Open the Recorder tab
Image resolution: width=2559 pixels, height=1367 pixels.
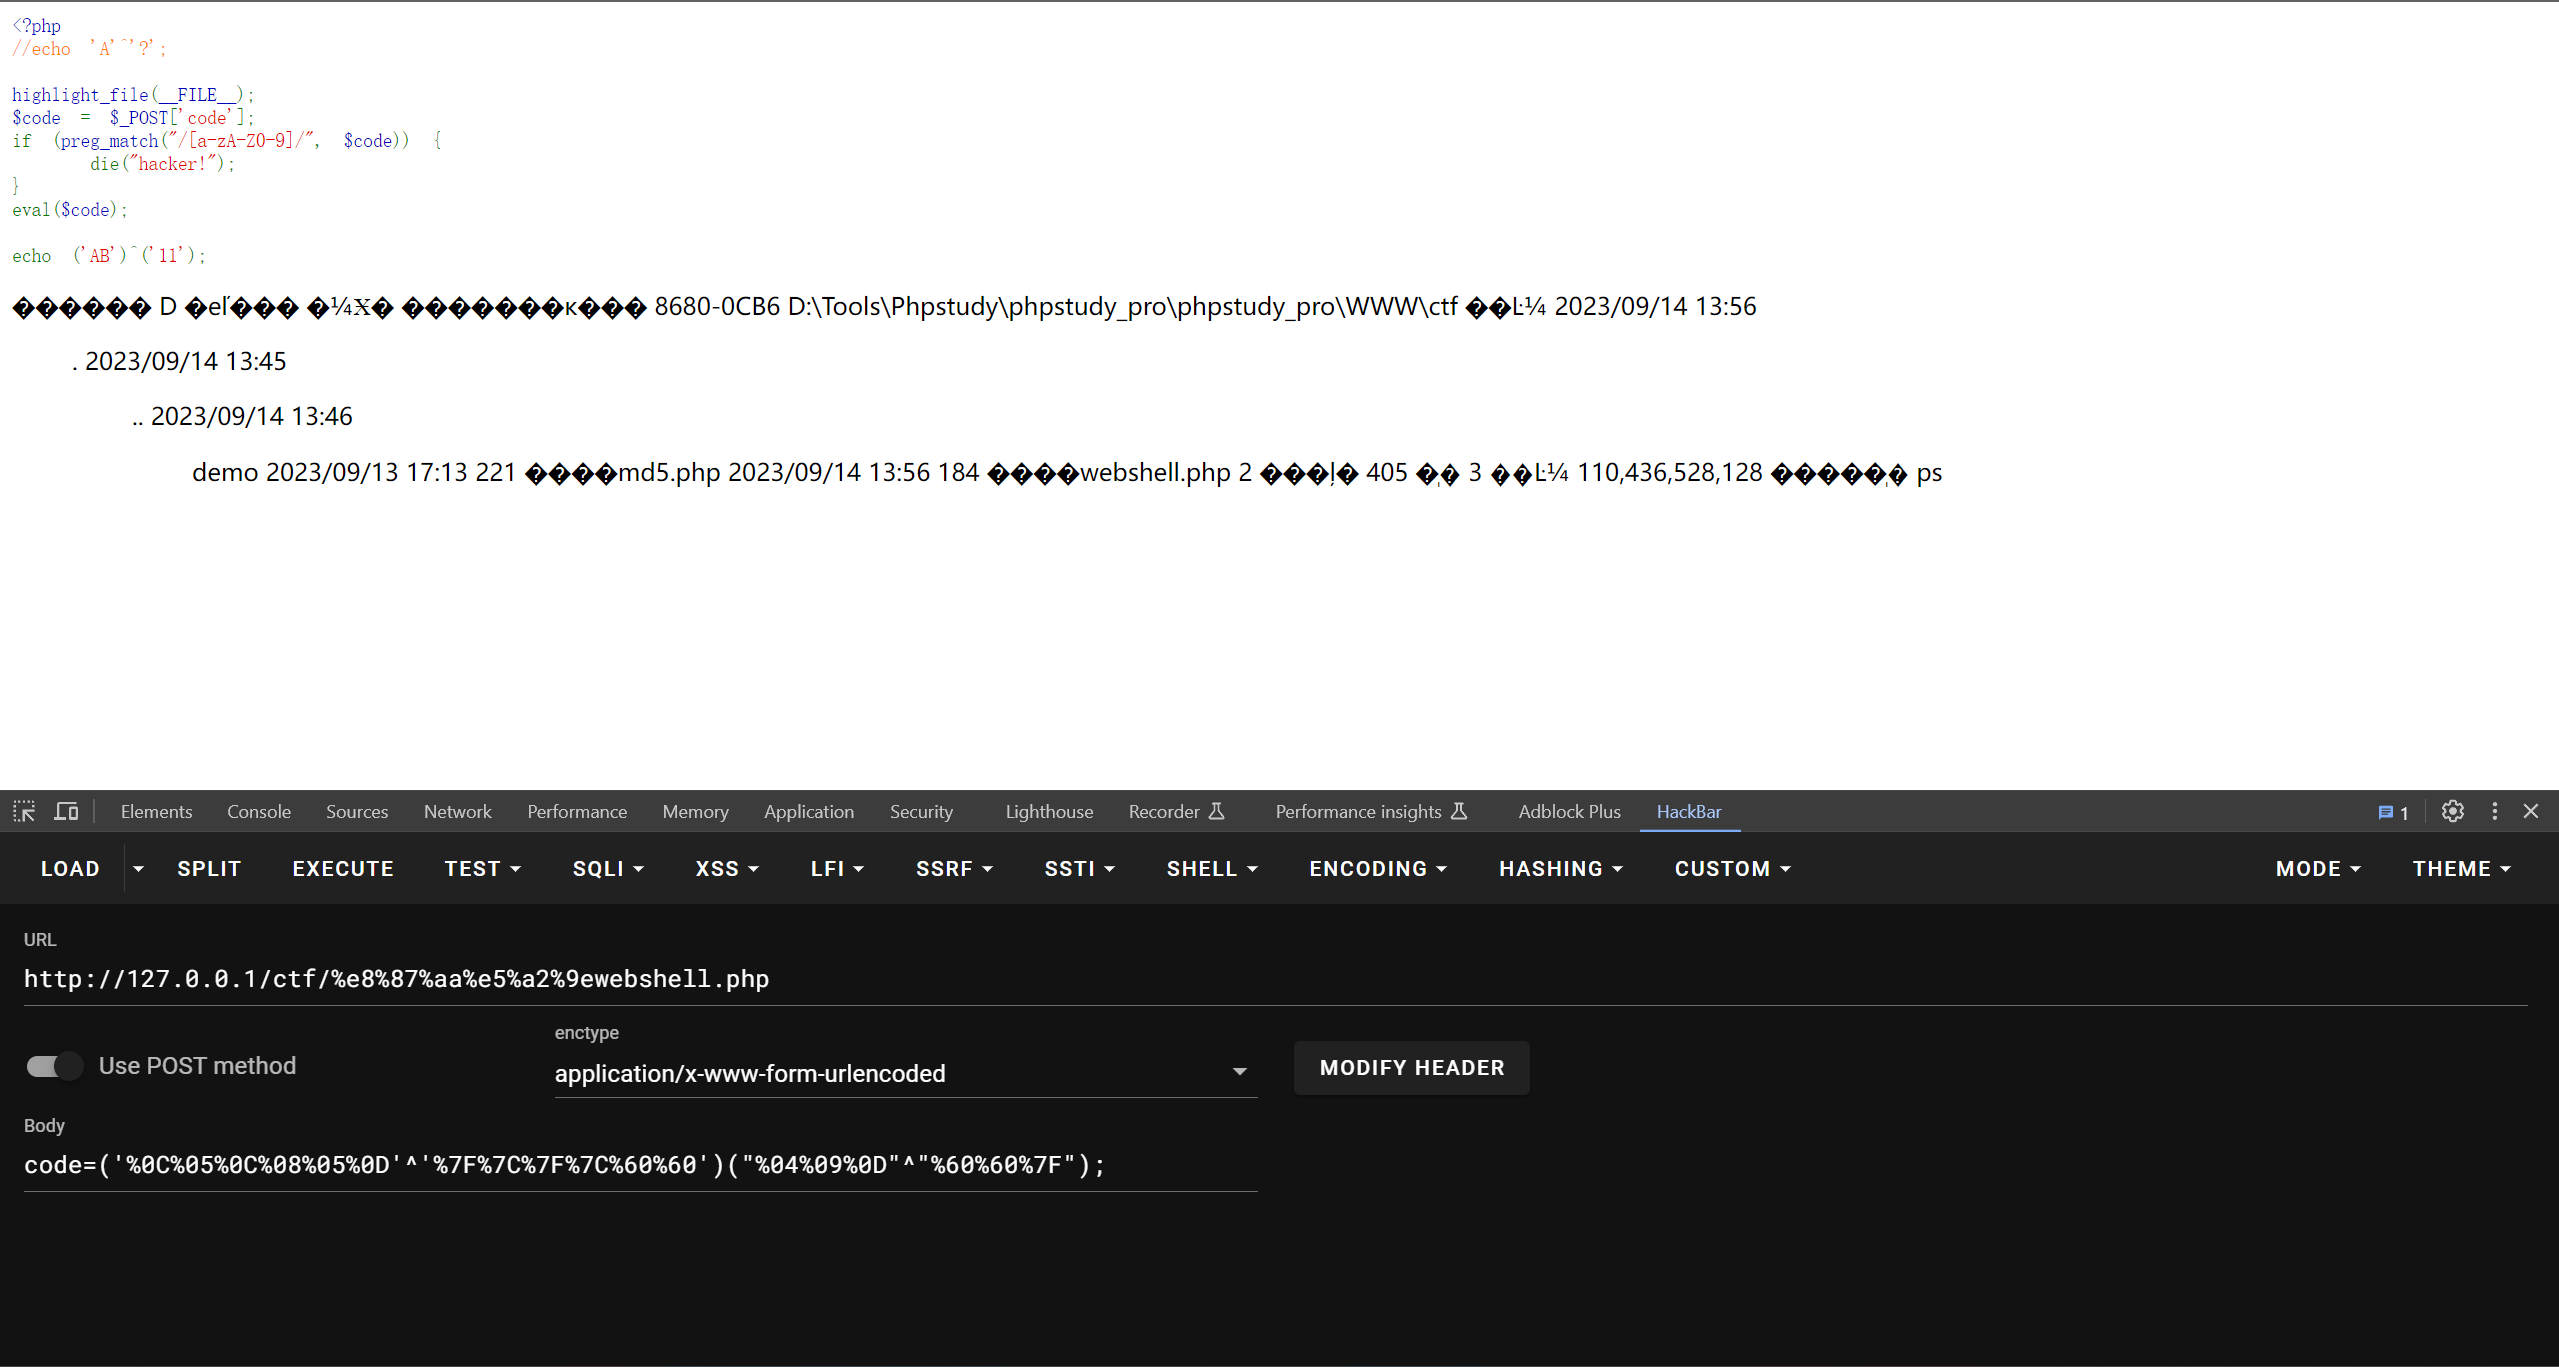pos(1176,811)
